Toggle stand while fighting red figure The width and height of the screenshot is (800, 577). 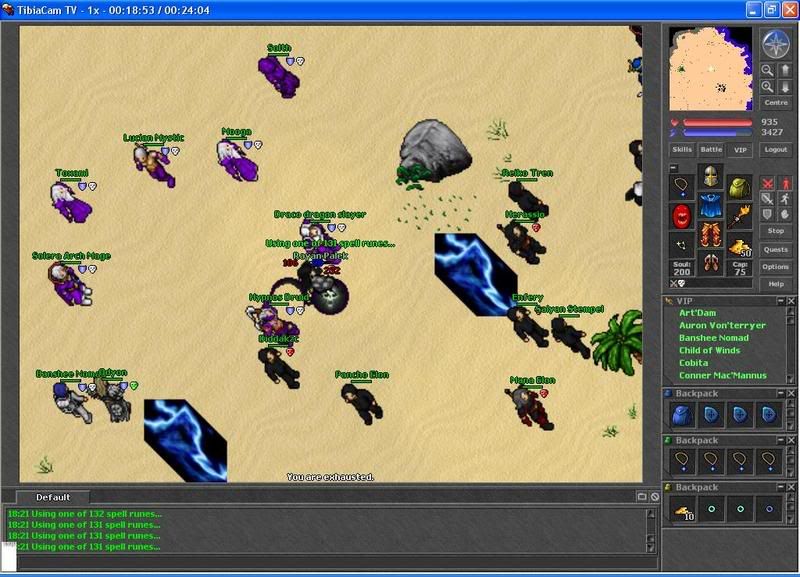785,183
